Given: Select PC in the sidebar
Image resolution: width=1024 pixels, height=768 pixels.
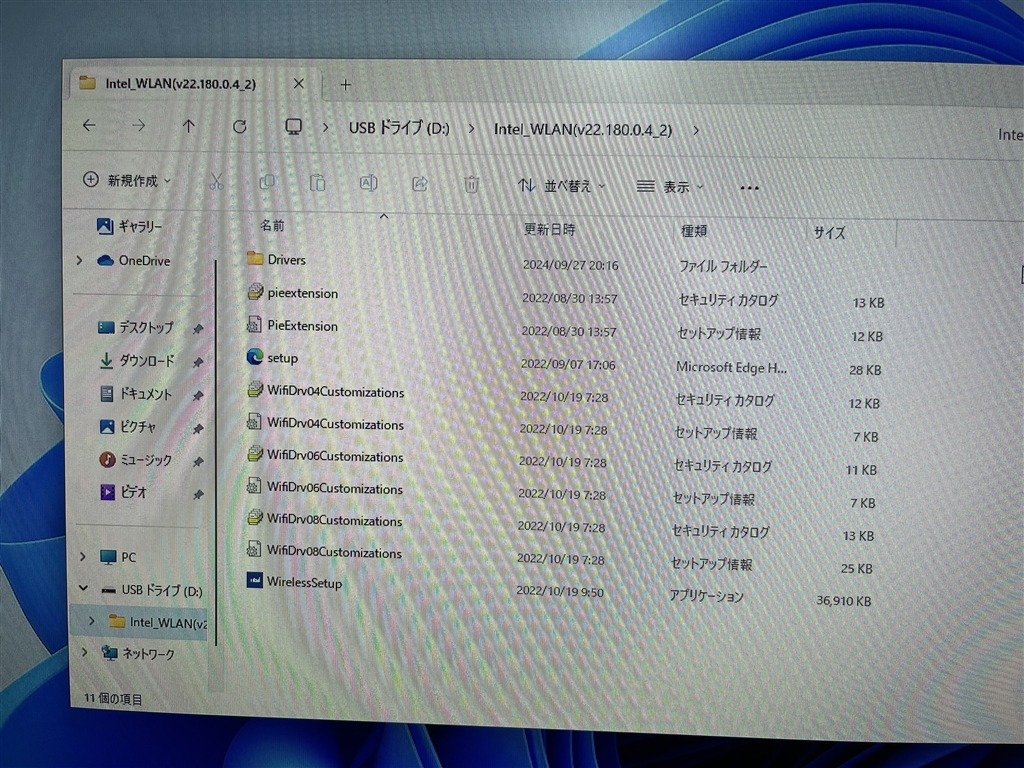Looking at the screenshot, I should (x=119, y=557).
